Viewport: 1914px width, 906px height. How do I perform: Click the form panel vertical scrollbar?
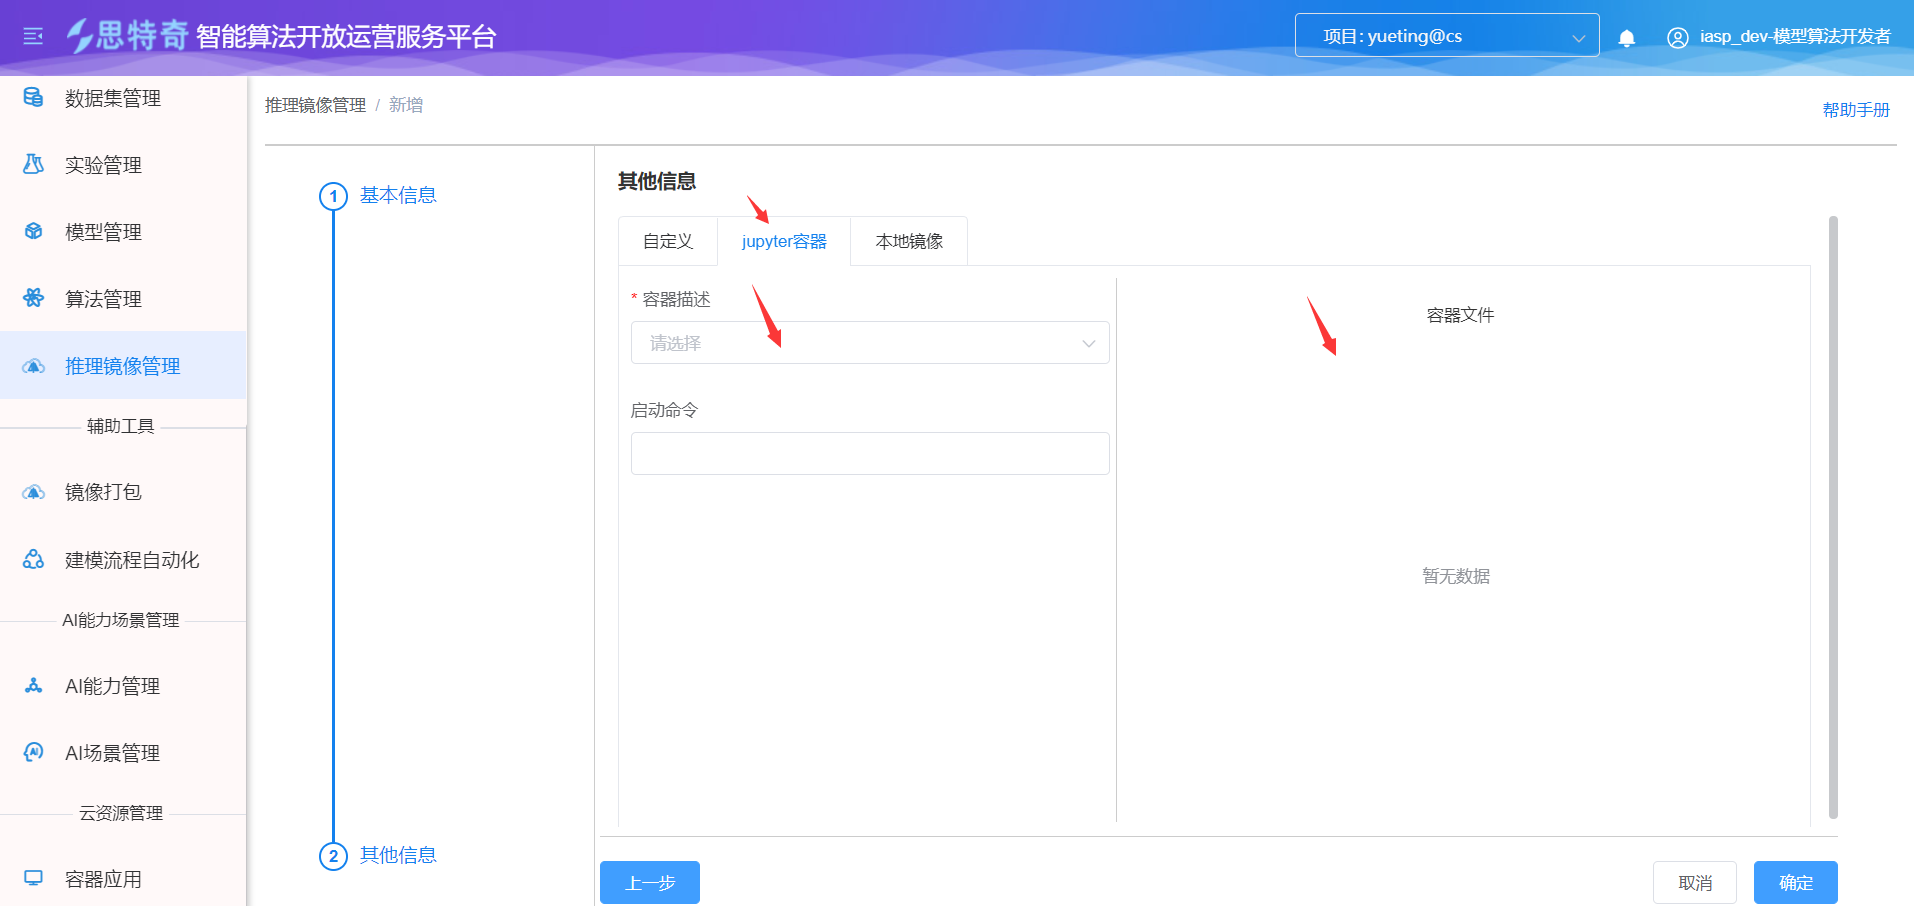click(x=1833, y=518)
